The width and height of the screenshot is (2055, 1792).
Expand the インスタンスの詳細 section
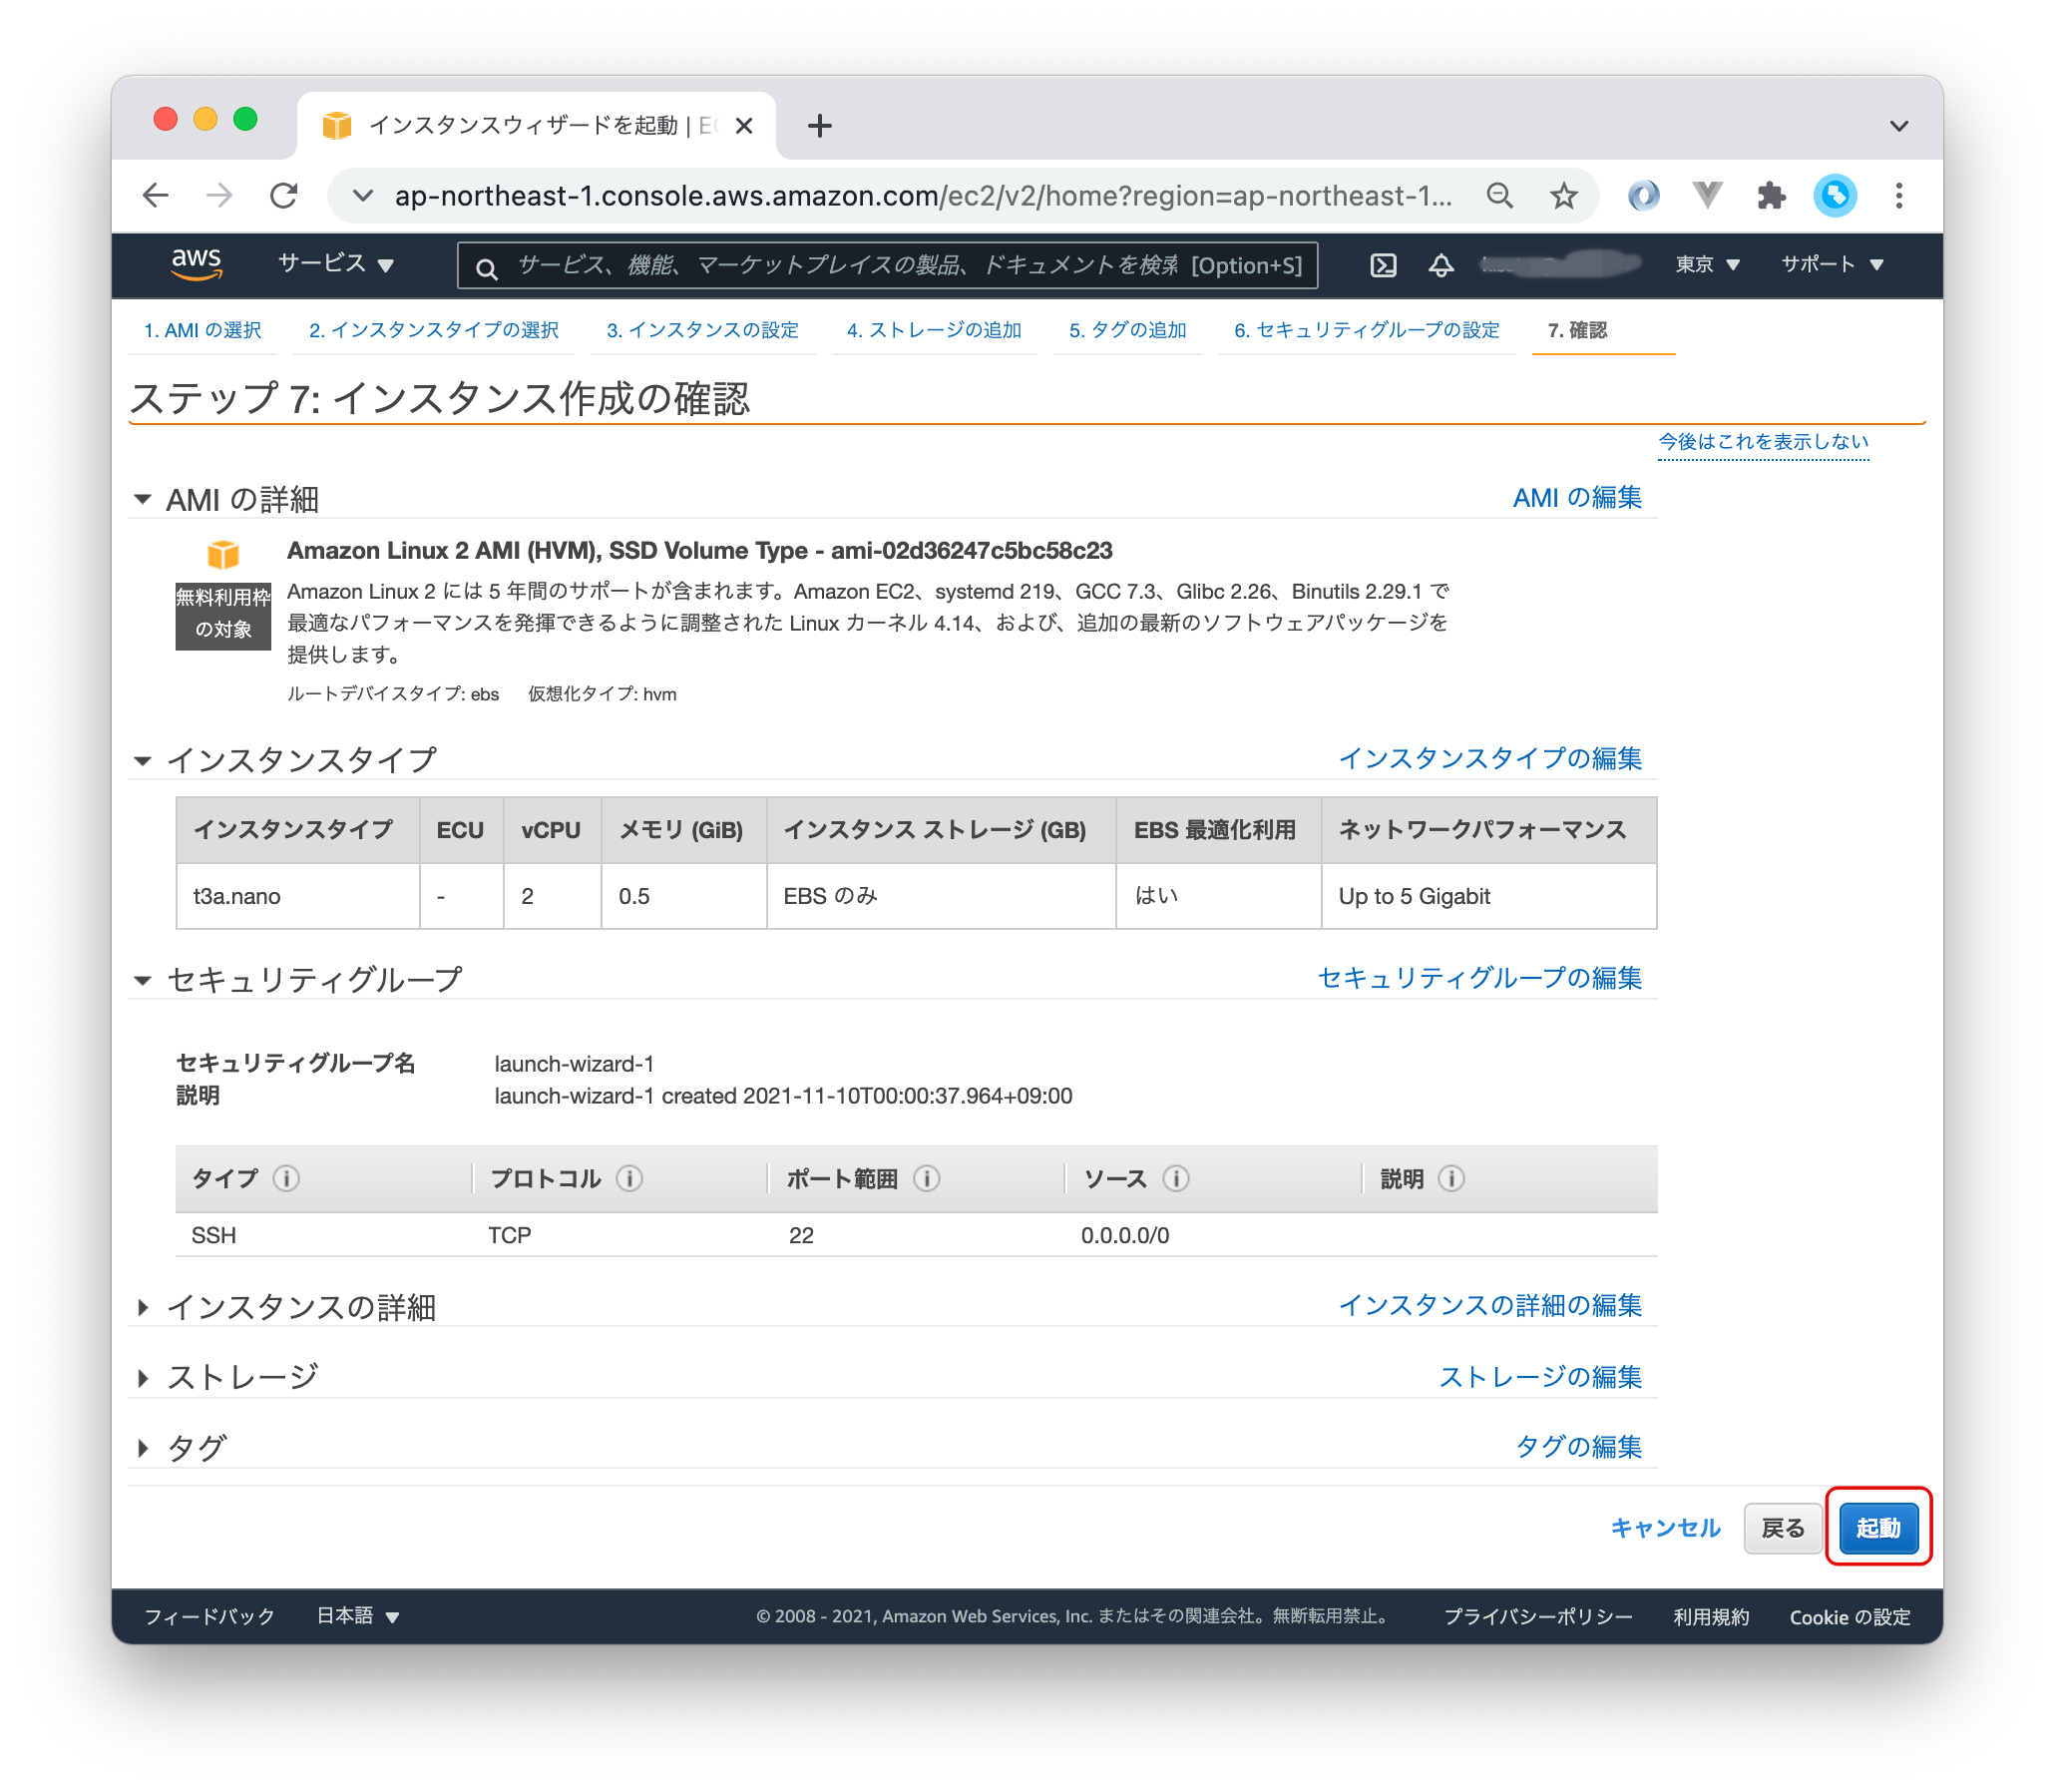point(143,1307)
